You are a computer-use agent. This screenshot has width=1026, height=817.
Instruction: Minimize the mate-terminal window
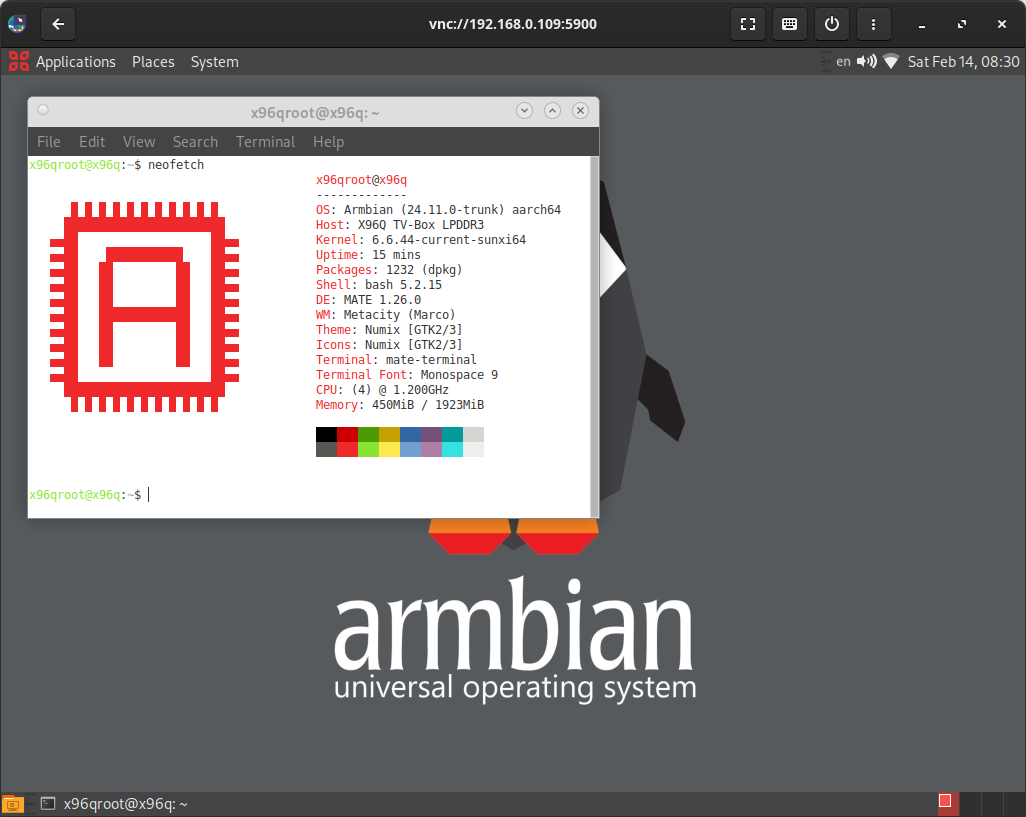coord(524,111)
